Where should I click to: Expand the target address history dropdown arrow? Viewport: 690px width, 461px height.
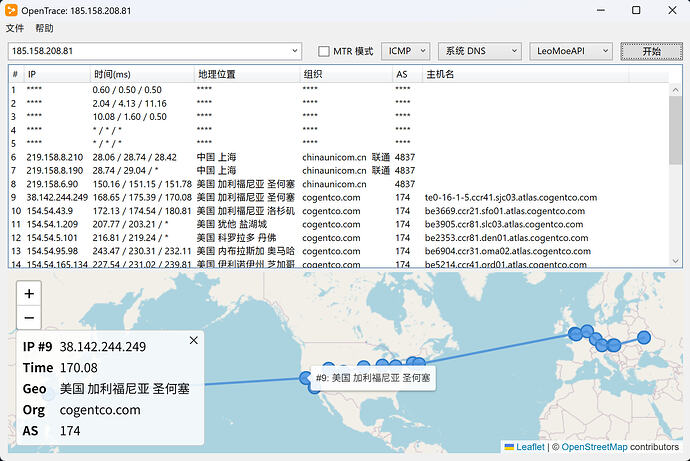[x=294, y=51]
